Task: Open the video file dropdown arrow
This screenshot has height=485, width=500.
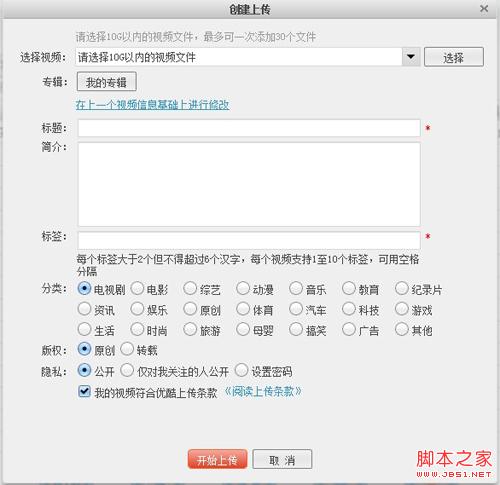Action: click(x=411, y=57)
